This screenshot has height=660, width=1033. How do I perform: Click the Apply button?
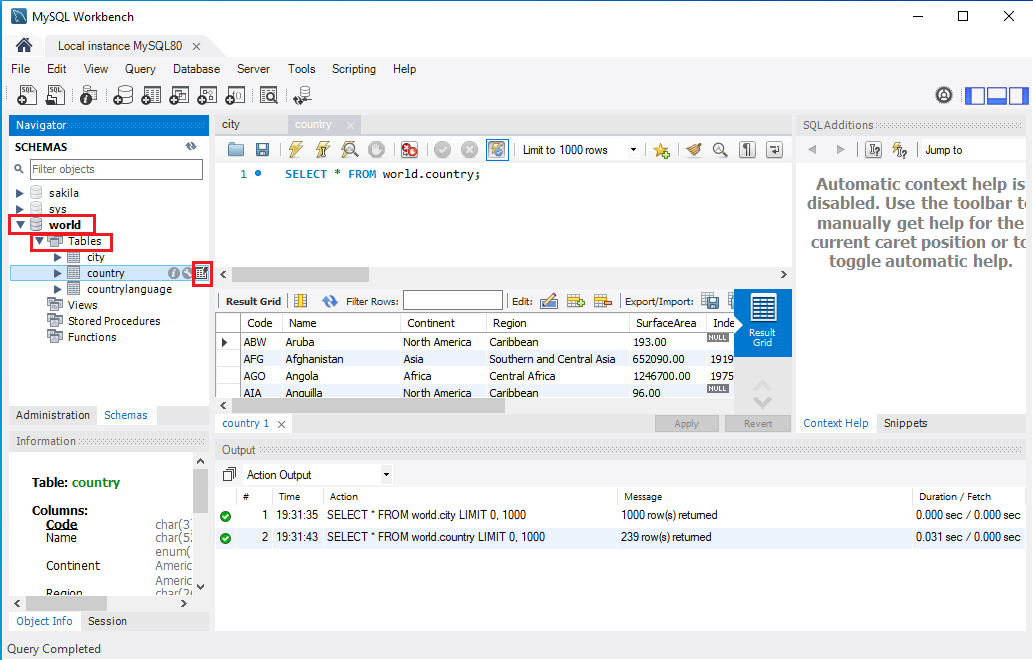[686, 424]
